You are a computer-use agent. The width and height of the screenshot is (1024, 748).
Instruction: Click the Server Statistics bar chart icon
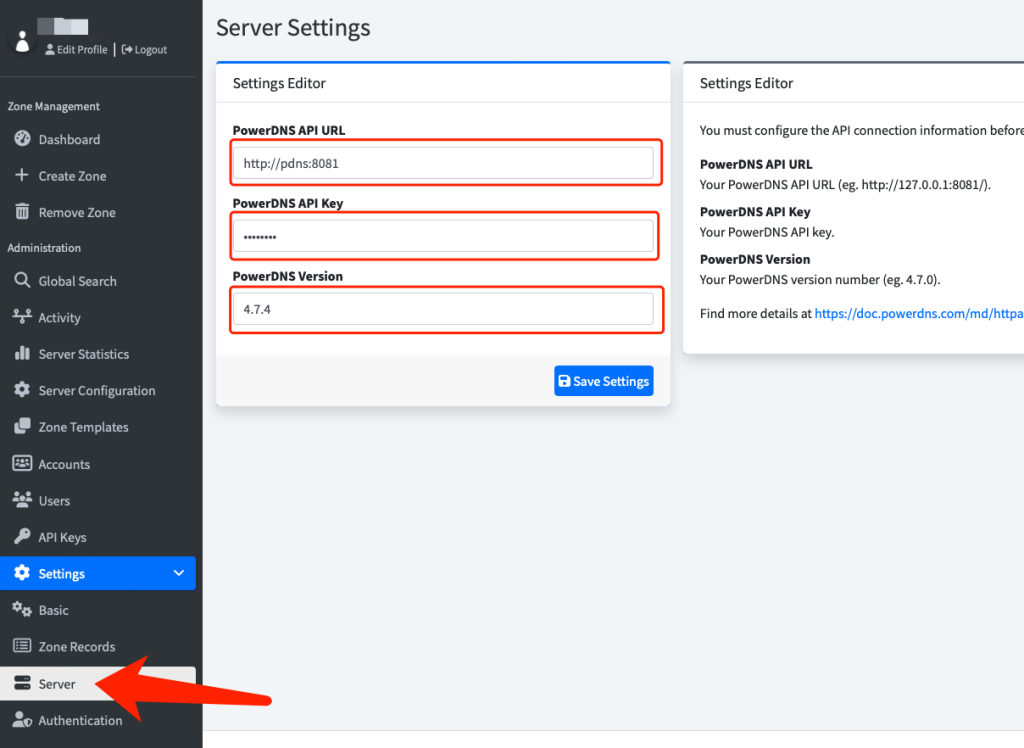point(22,354)
